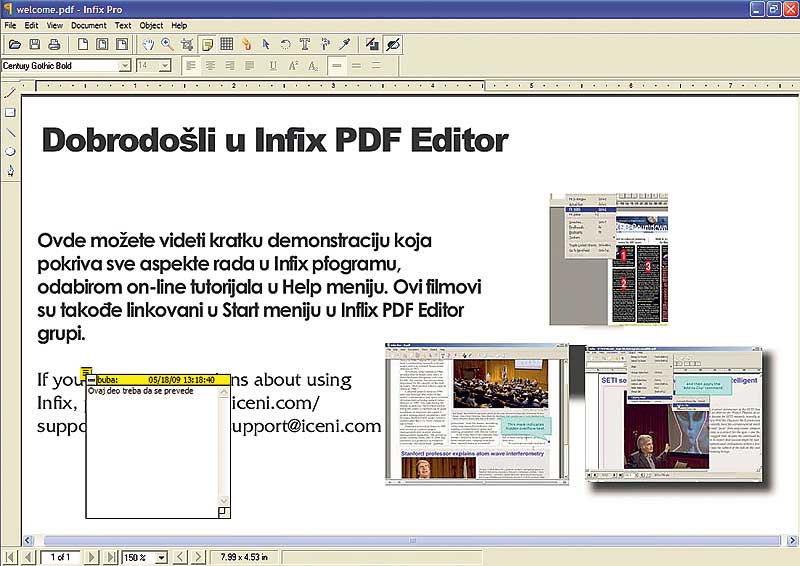Select the Link chain tool

[246, 44]
